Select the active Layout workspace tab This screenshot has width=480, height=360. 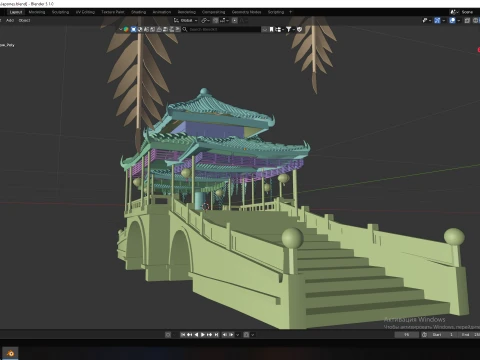tap(16, 12)
